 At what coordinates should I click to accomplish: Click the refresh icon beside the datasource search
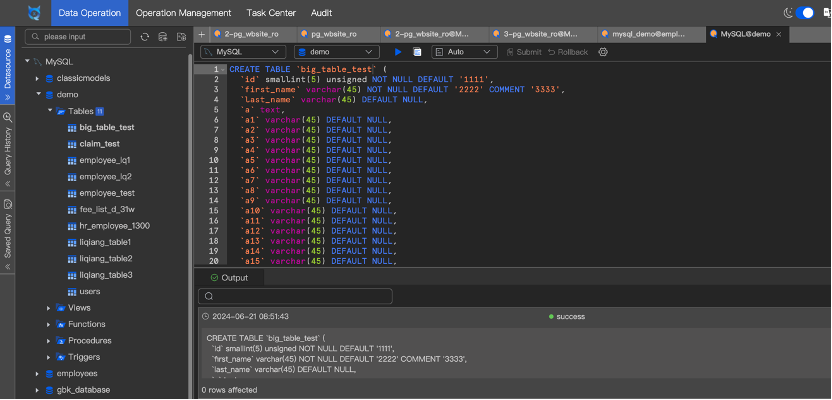(146, 37)
